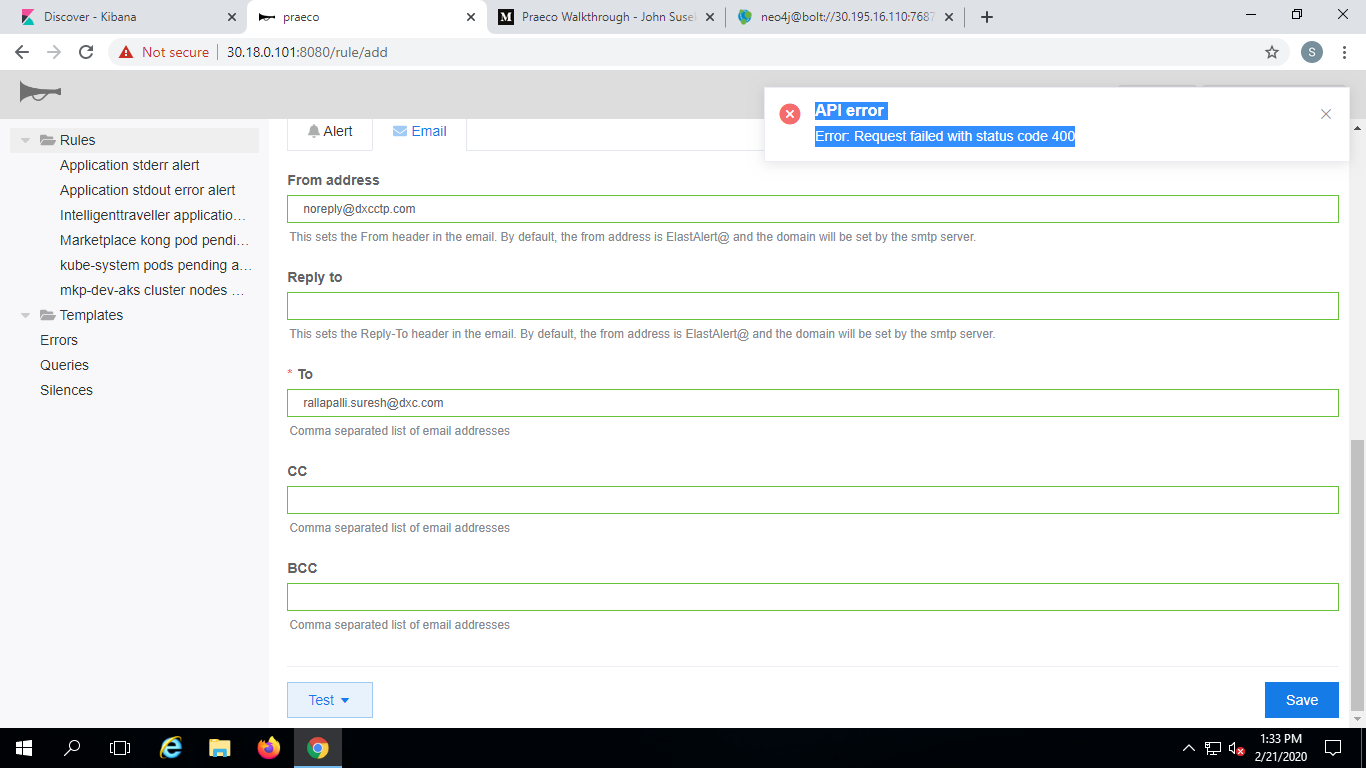Switch to the Alert tab
This screenshot has height=768, width=1366.
coord(330,131)
